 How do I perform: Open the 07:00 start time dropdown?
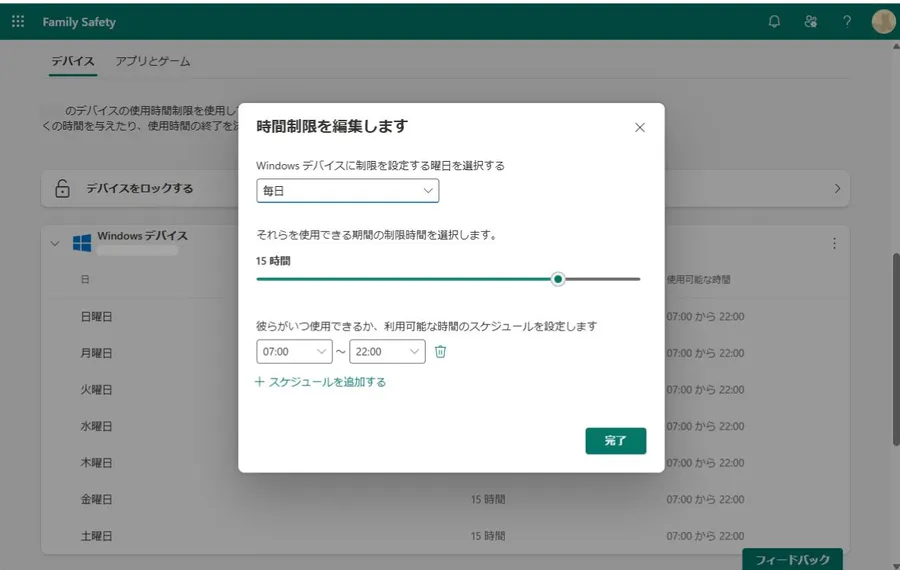click(x=294, y=352)
